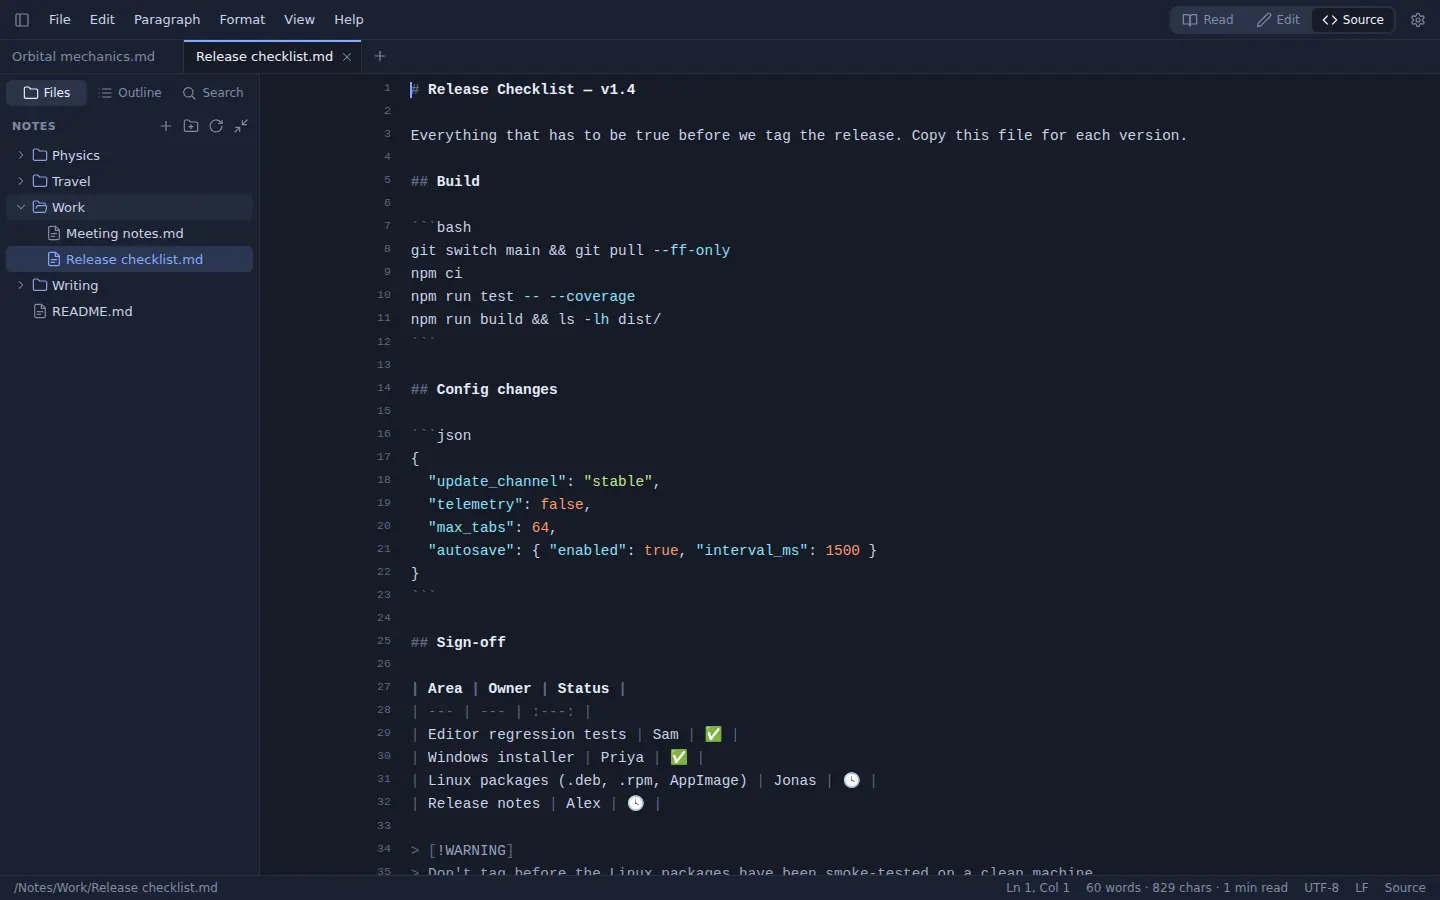The height and width of the screenshot is (900, 1440).
Task: Click line number 14 in gutter
Action: (x=384, y=388)
